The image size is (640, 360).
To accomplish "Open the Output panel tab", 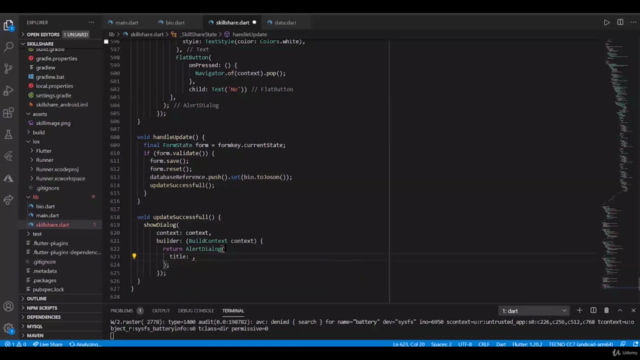I will pos(160,311).
